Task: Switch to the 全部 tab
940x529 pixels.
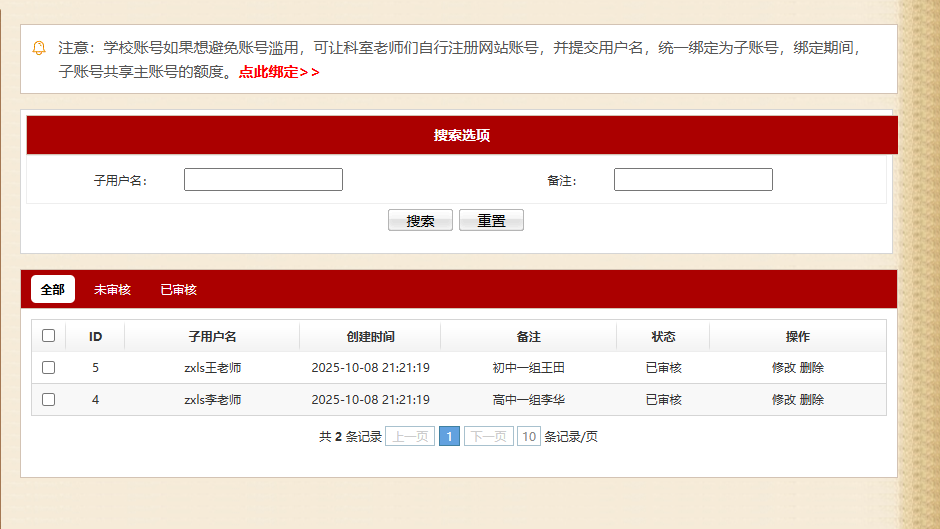Action: pos(53,289)
